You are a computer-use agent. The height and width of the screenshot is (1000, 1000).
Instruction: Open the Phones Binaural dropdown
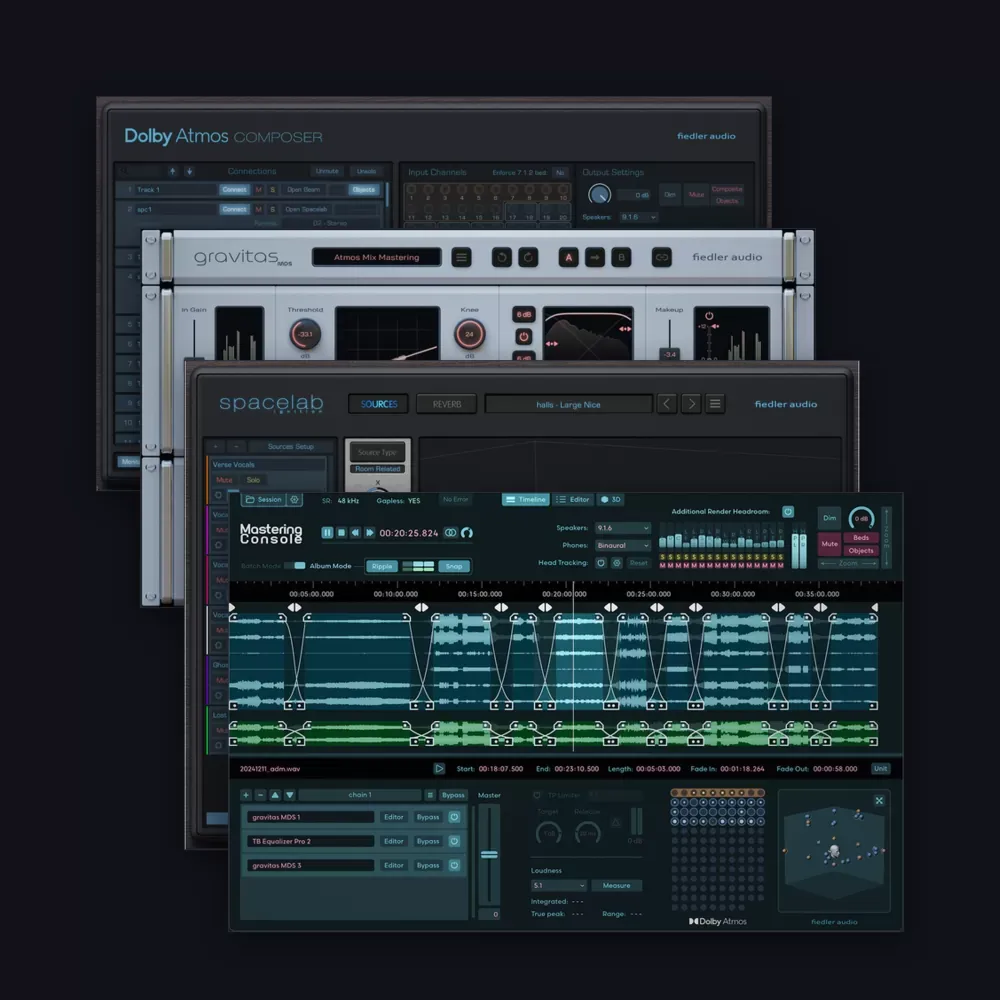(622, 545)
